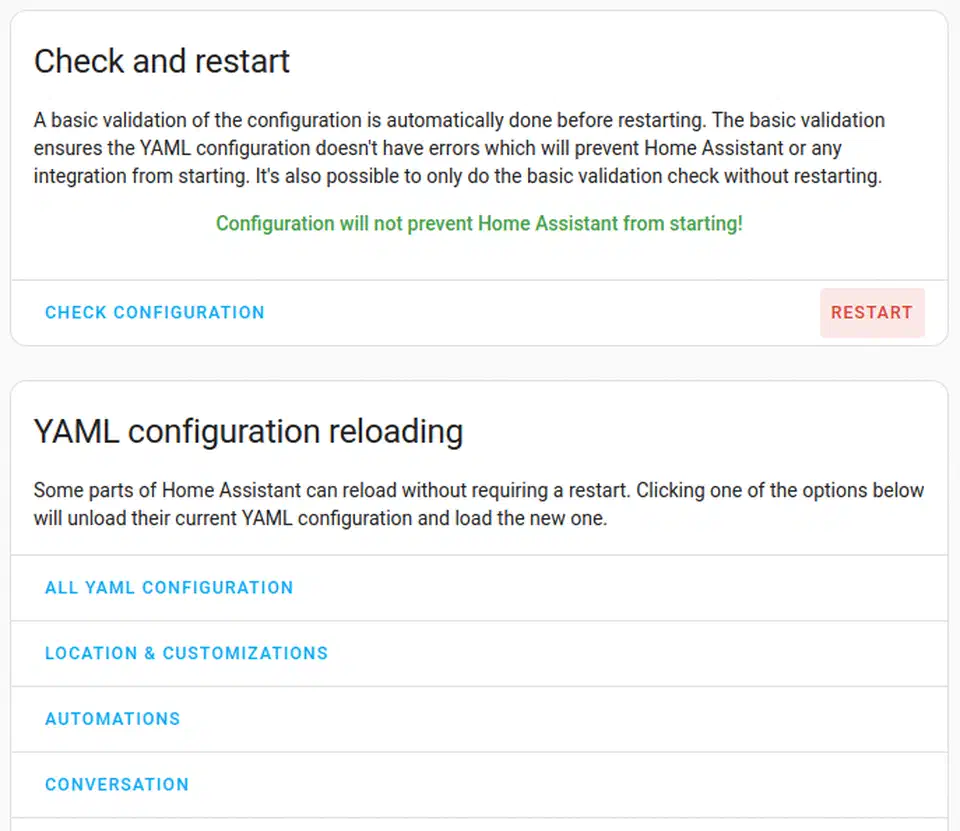The width and height of the screenshot is (960, 831).
Task: Select Location & Customizations reload entry
Action: coord(186,653)
